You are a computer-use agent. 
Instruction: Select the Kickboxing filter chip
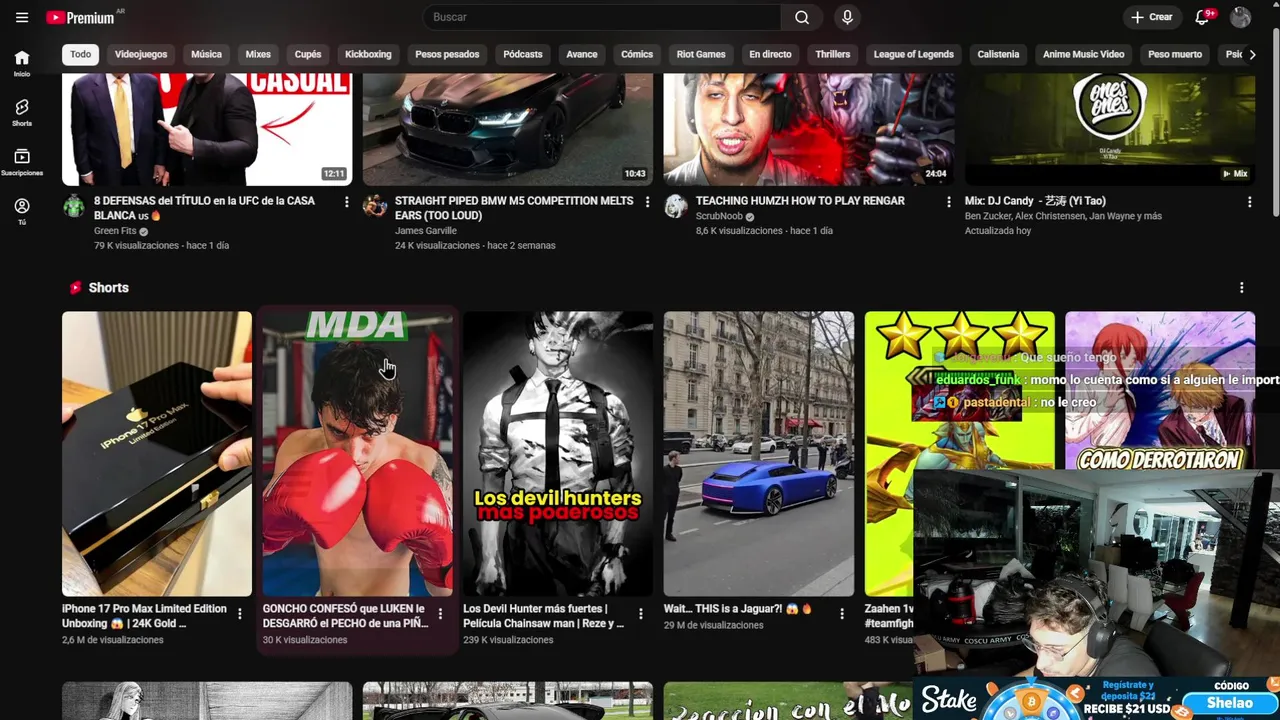tap(368, 54)
